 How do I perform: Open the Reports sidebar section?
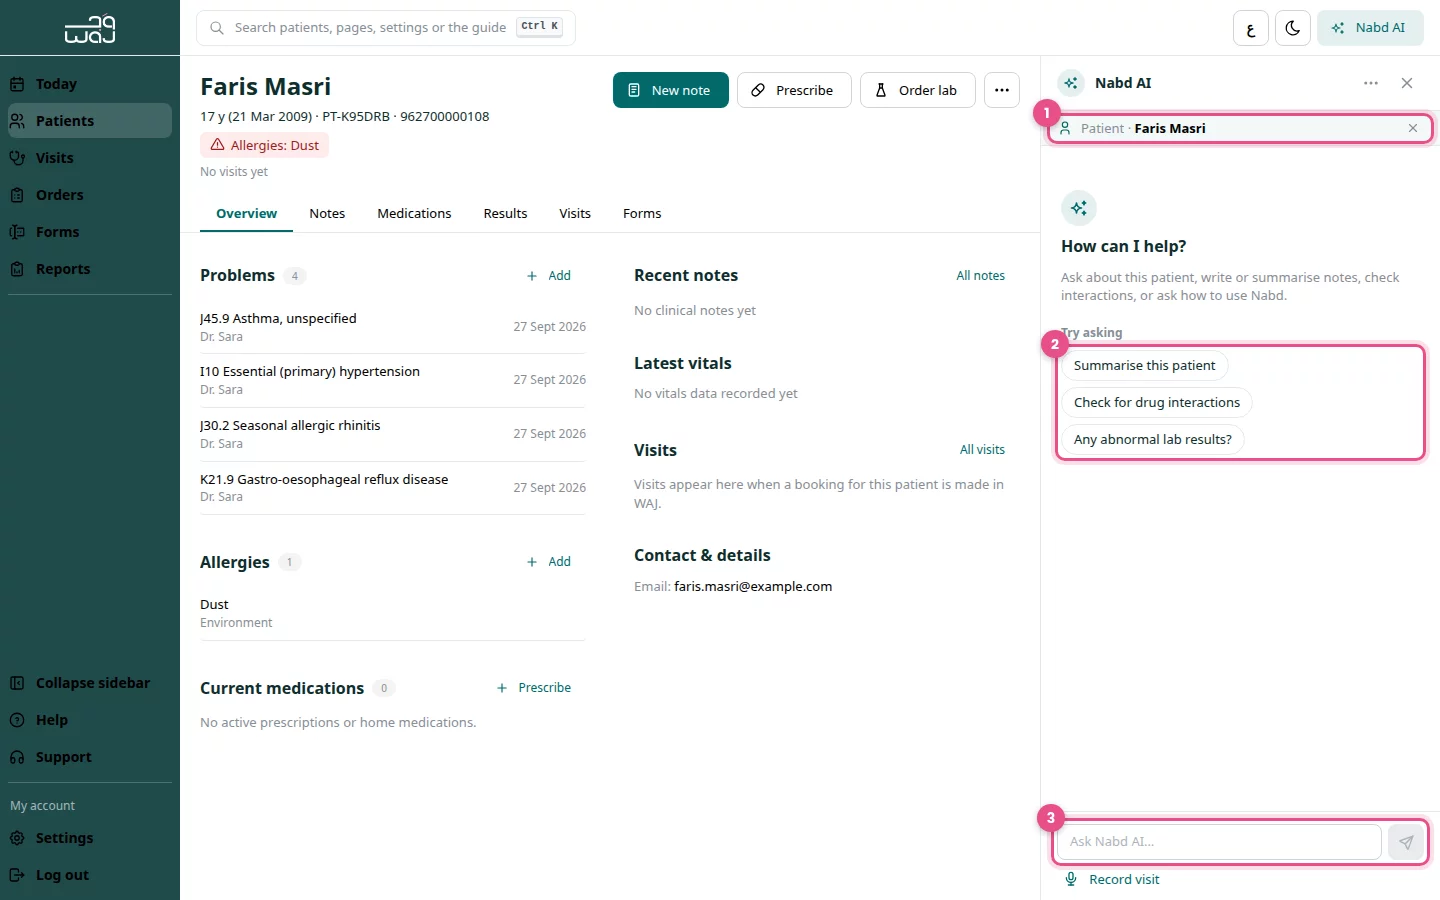(x=90, y=269)
